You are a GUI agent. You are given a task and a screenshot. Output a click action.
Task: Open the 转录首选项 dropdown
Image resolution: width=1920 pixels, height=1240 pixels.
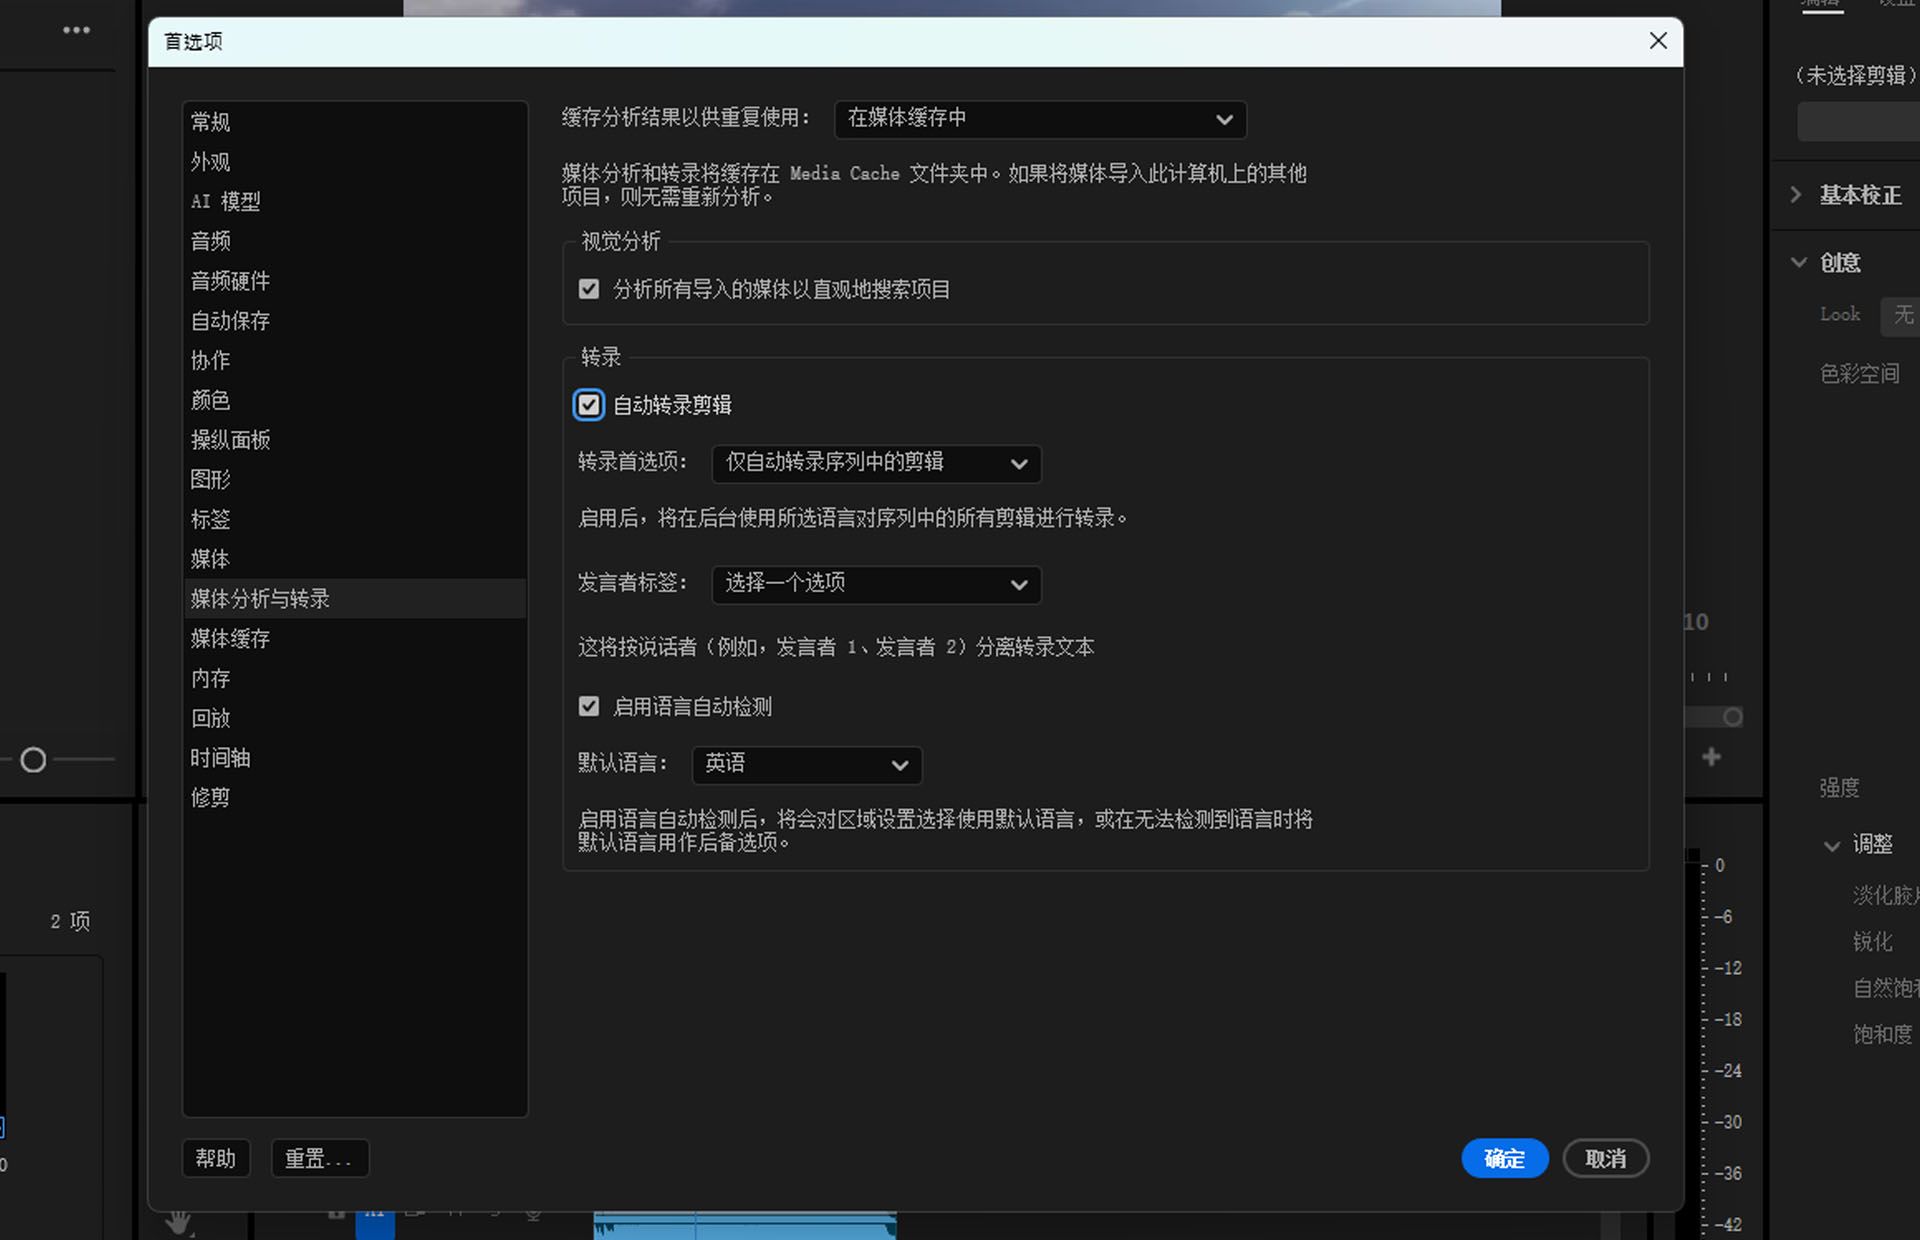pyautogui.click(x=876, y=463)
